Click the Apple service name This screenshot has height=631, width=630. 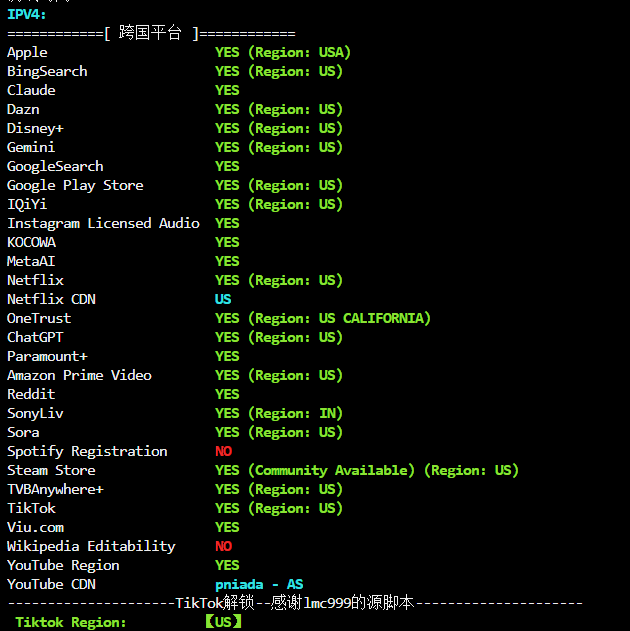[27, 53]
